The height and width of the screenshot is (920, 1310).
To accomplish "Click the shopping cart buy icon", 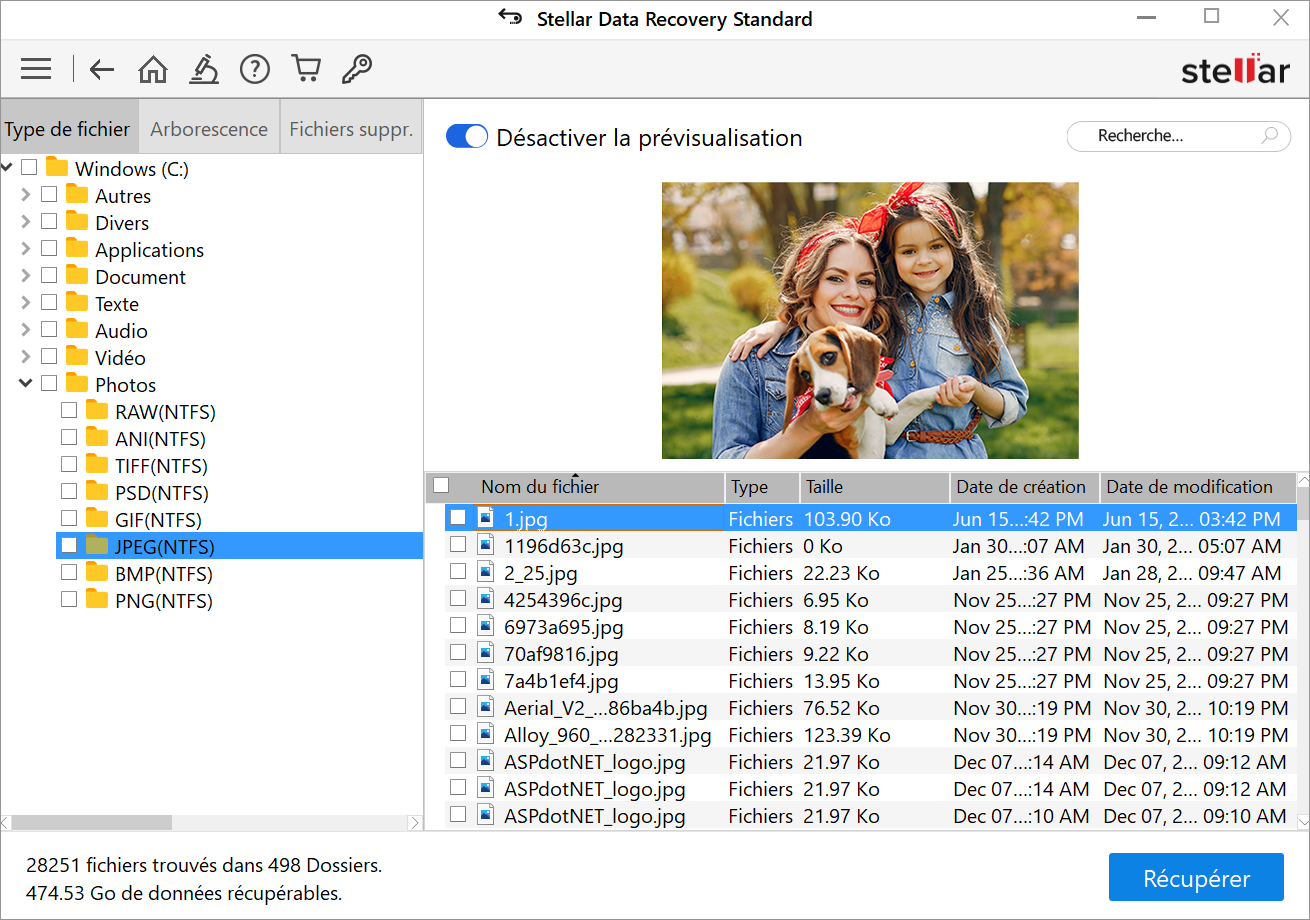I will [306, 69].
